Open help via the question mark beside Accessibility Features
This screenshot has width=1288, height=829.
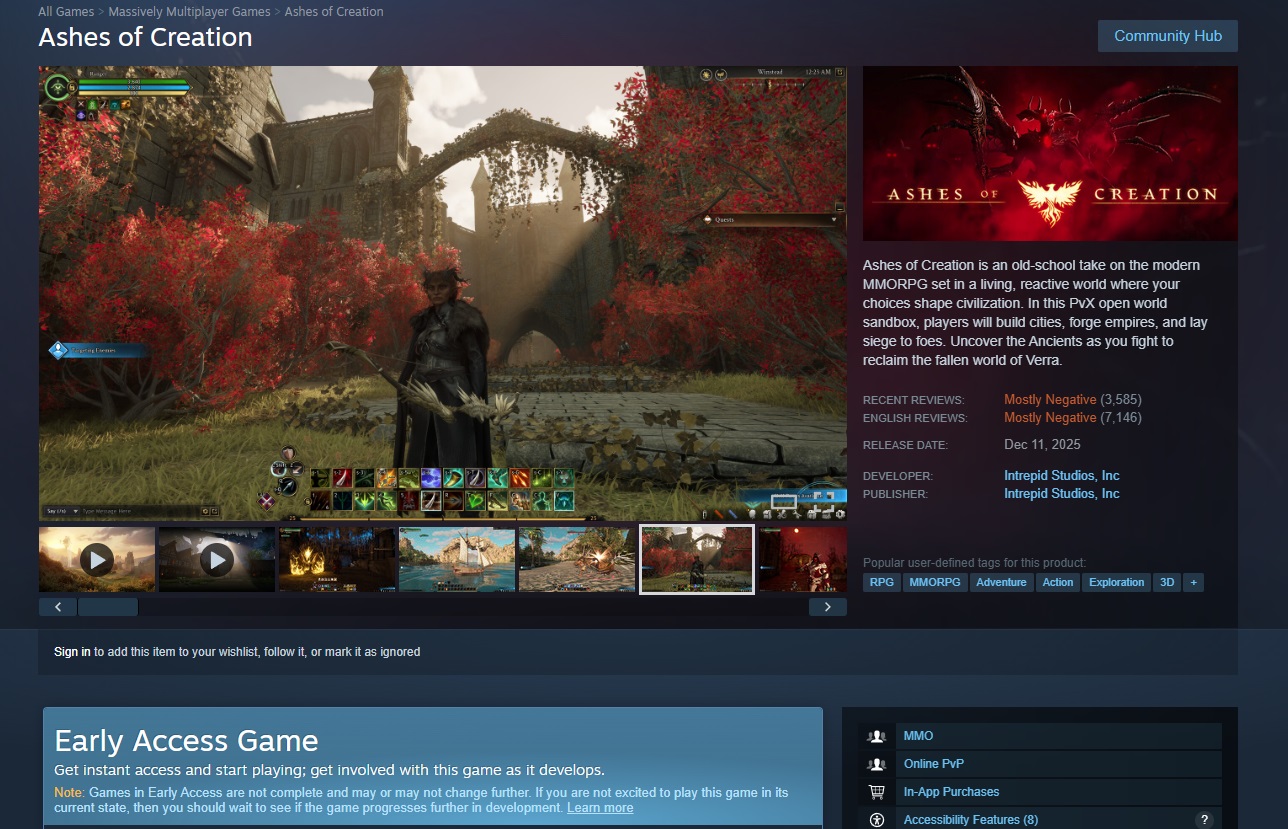(1206, 819)
